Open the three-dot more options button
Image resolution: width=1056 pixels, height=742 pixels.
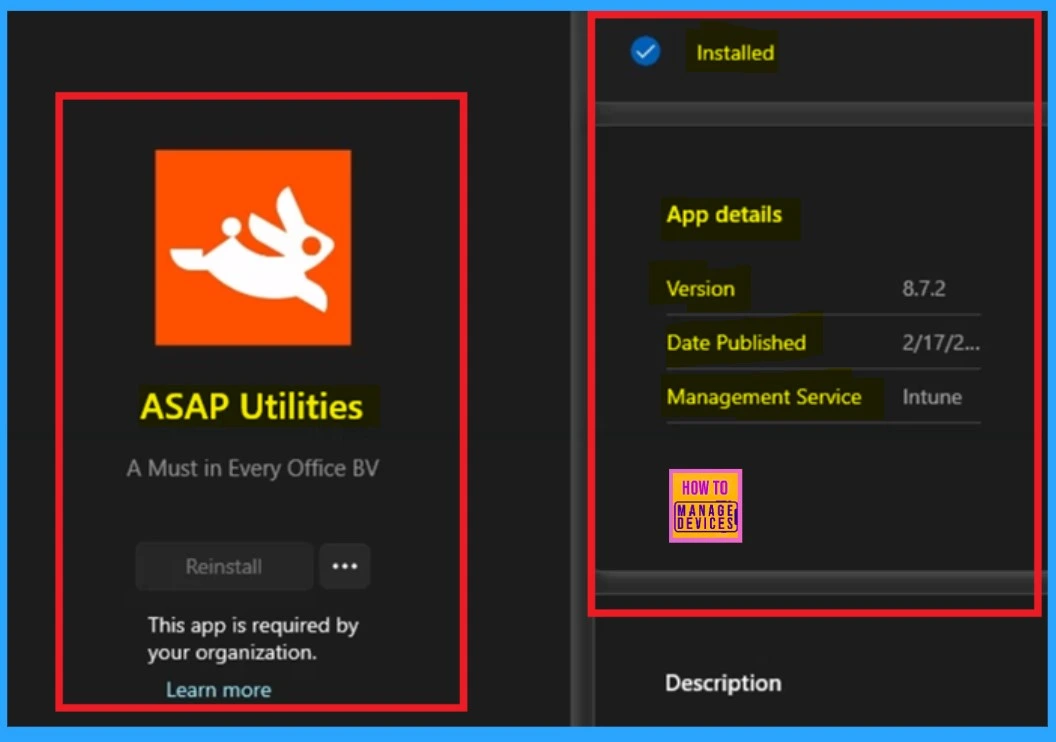click(344, 566)
